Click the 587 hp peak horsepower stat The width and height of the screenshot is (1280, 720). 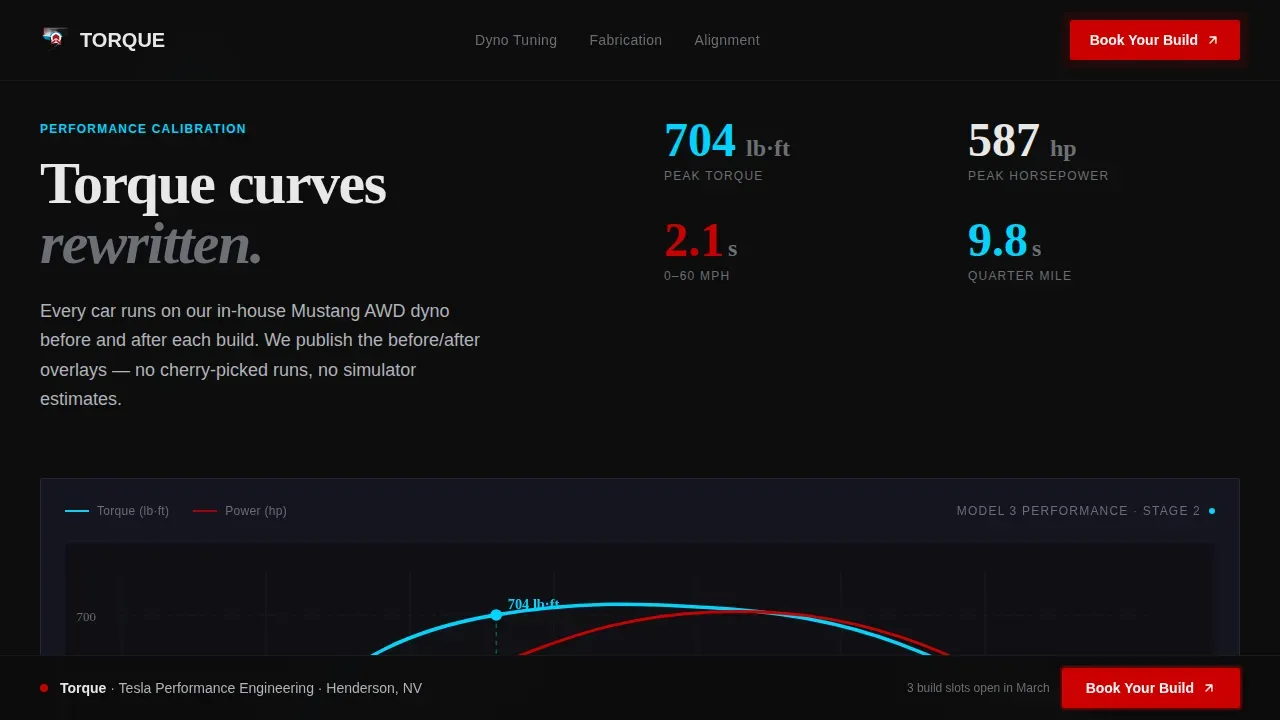[x=1038, y=151]
